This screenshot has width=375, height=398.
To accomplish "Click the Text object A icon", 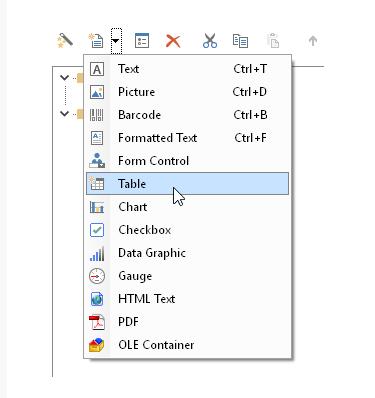I will click(97, 69).
